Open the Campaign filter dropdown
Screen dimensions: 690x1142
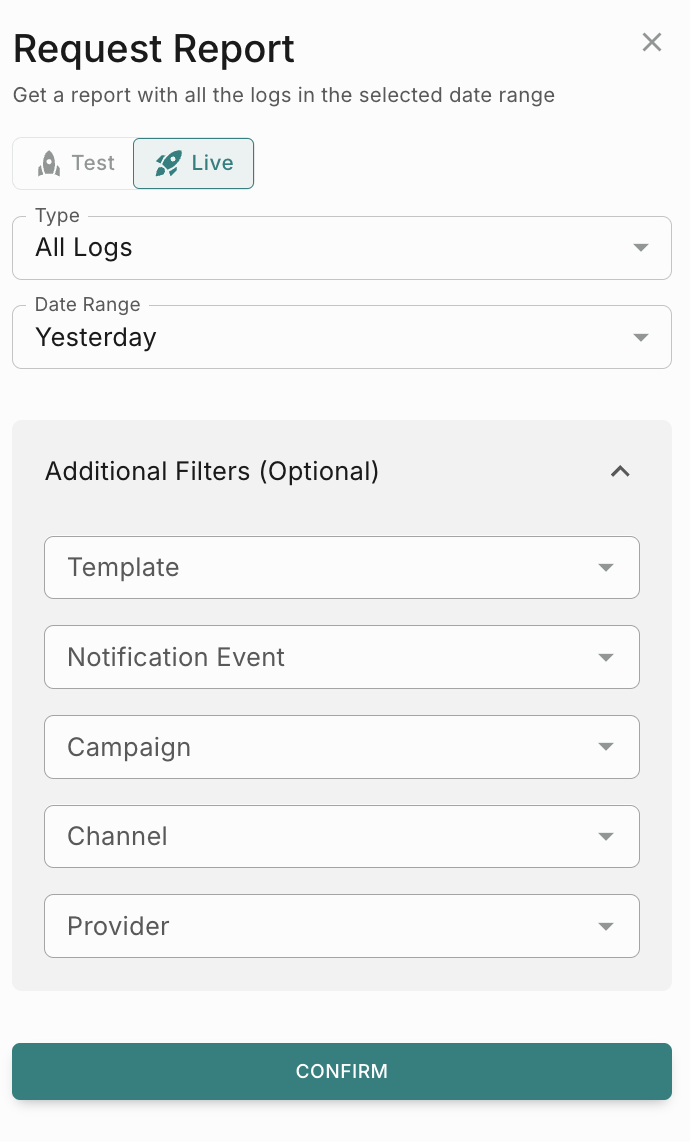pos(341,747)
